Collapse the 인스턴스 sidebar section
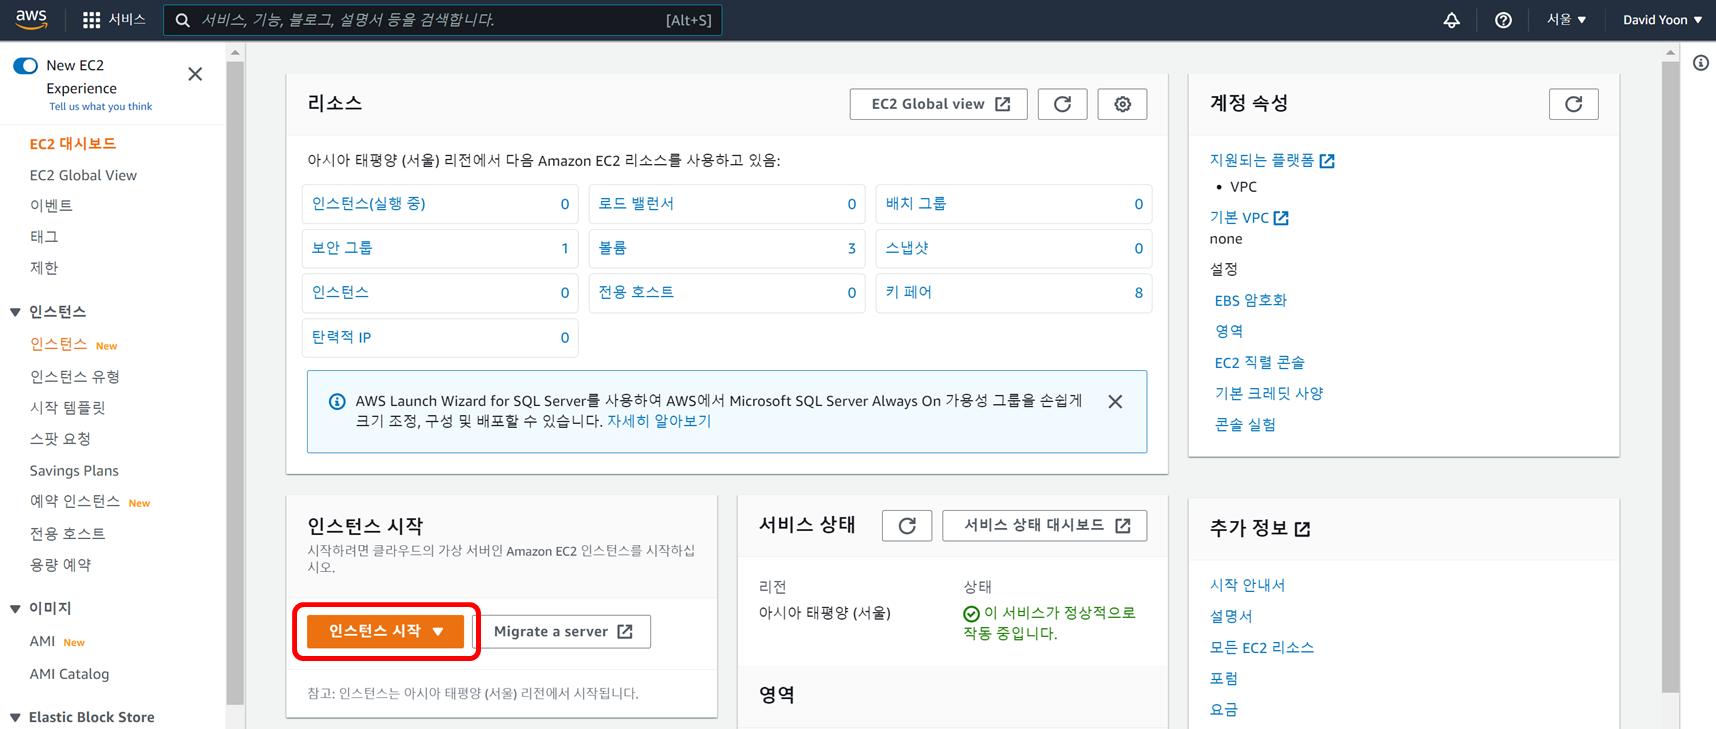This screenshot has height=729, width=1716. (15, 312)
